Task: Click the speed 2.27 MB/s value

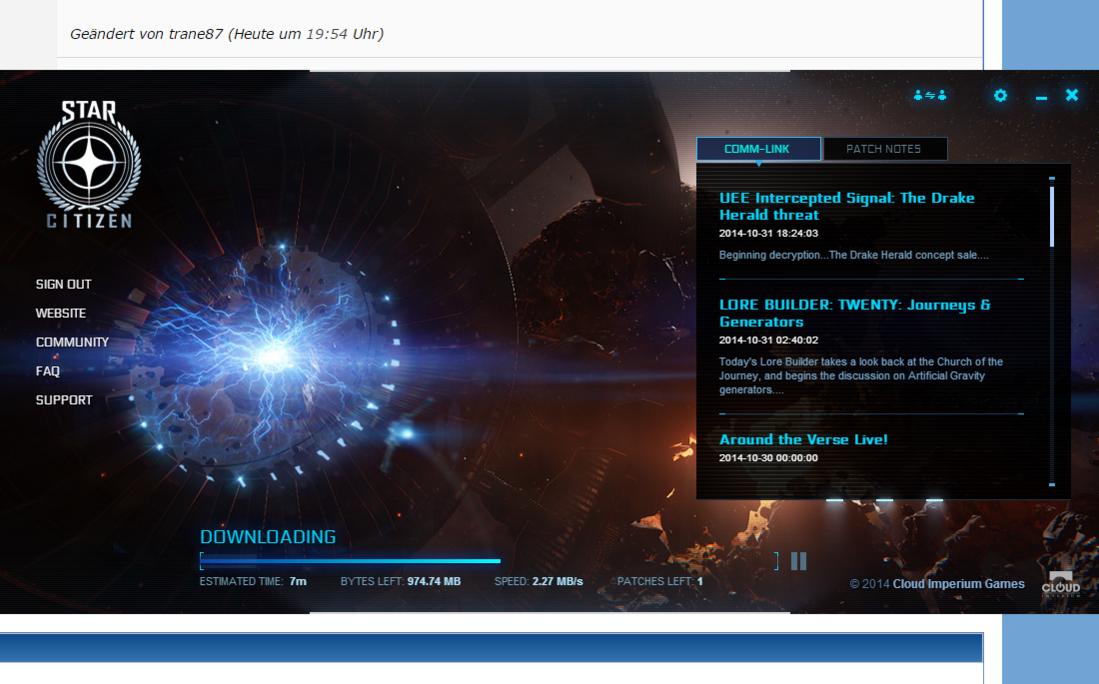Action: (x=557, y=581)
